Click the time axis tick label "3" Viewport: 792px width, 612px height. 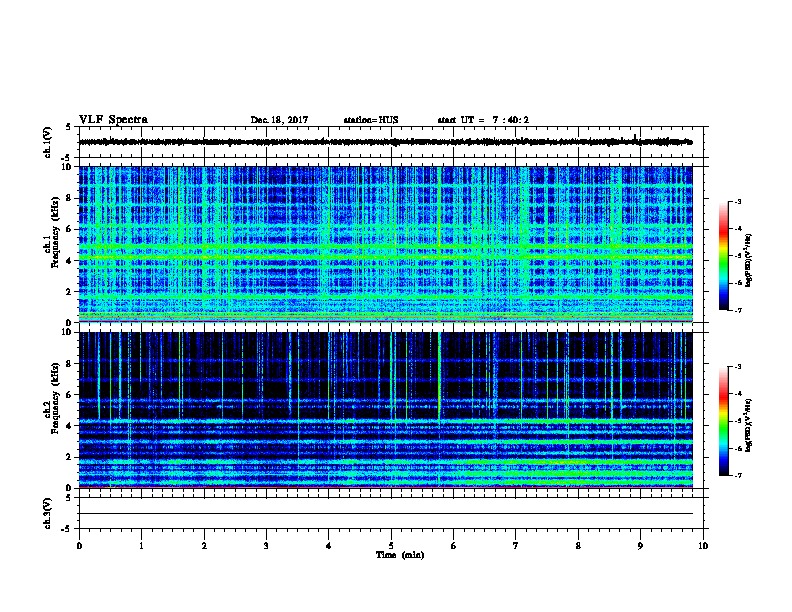pyautogui.click(x=266, y=546)
